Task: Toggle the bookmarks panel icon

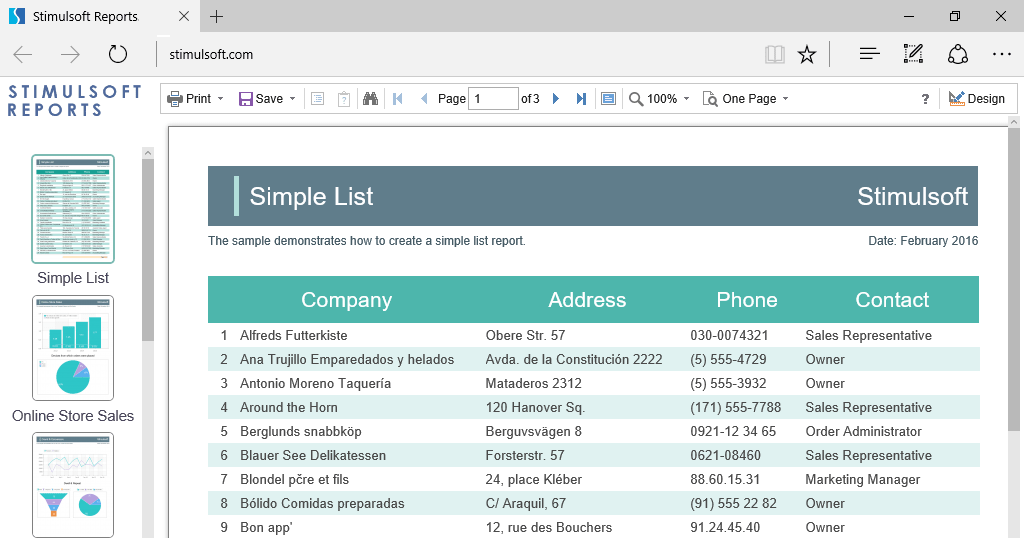Action: 317,99
